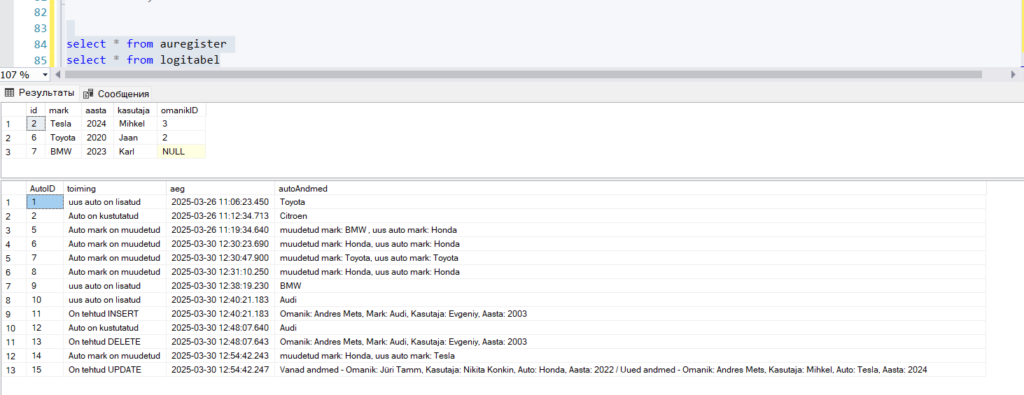Click the horizontal scrollbar thumb in editor
This screenshot has height=395, width=1024.
click(x=522, y=74)
